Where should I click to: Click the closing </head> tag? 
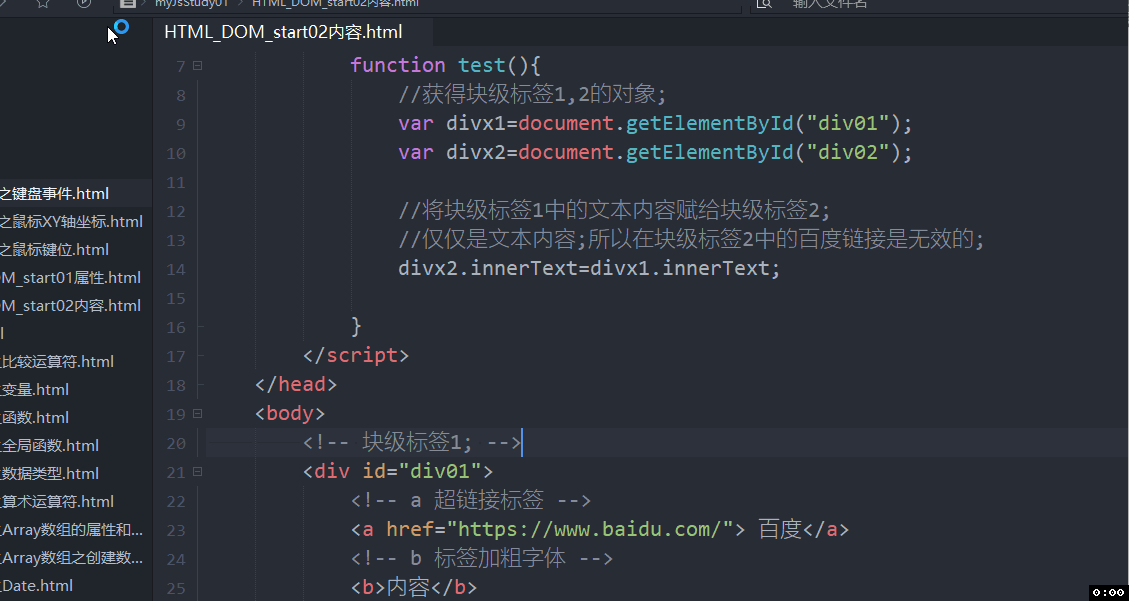[296, 384]
